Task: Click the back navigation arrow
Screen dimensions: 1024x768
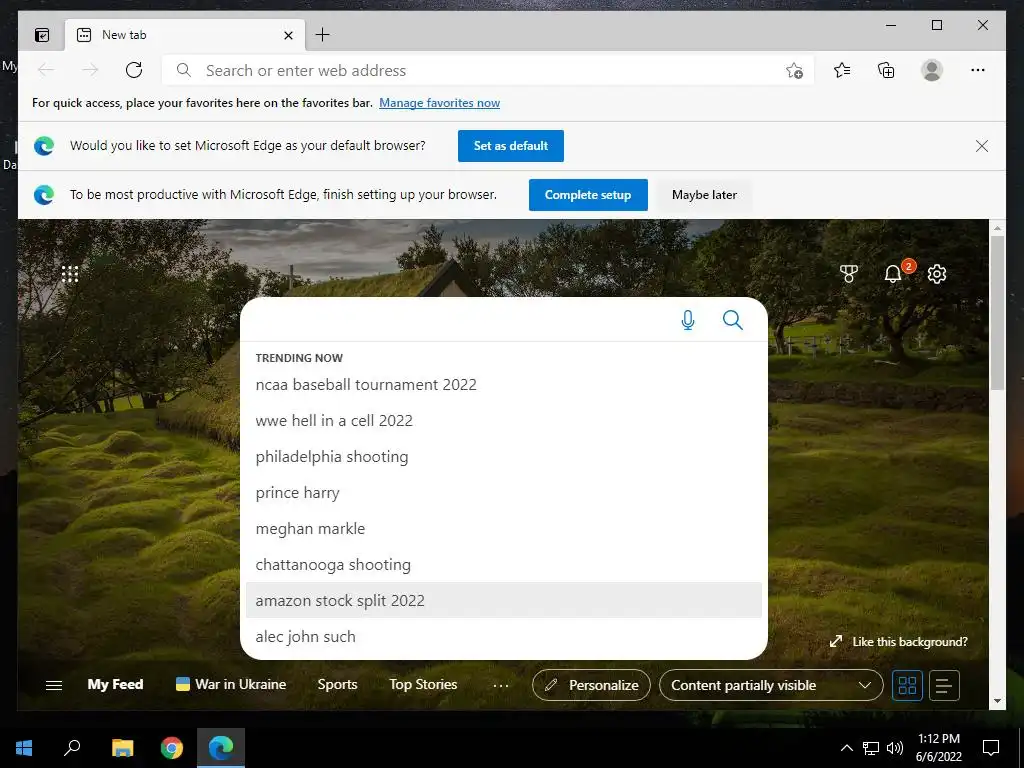Action: [x=46, y=70]
